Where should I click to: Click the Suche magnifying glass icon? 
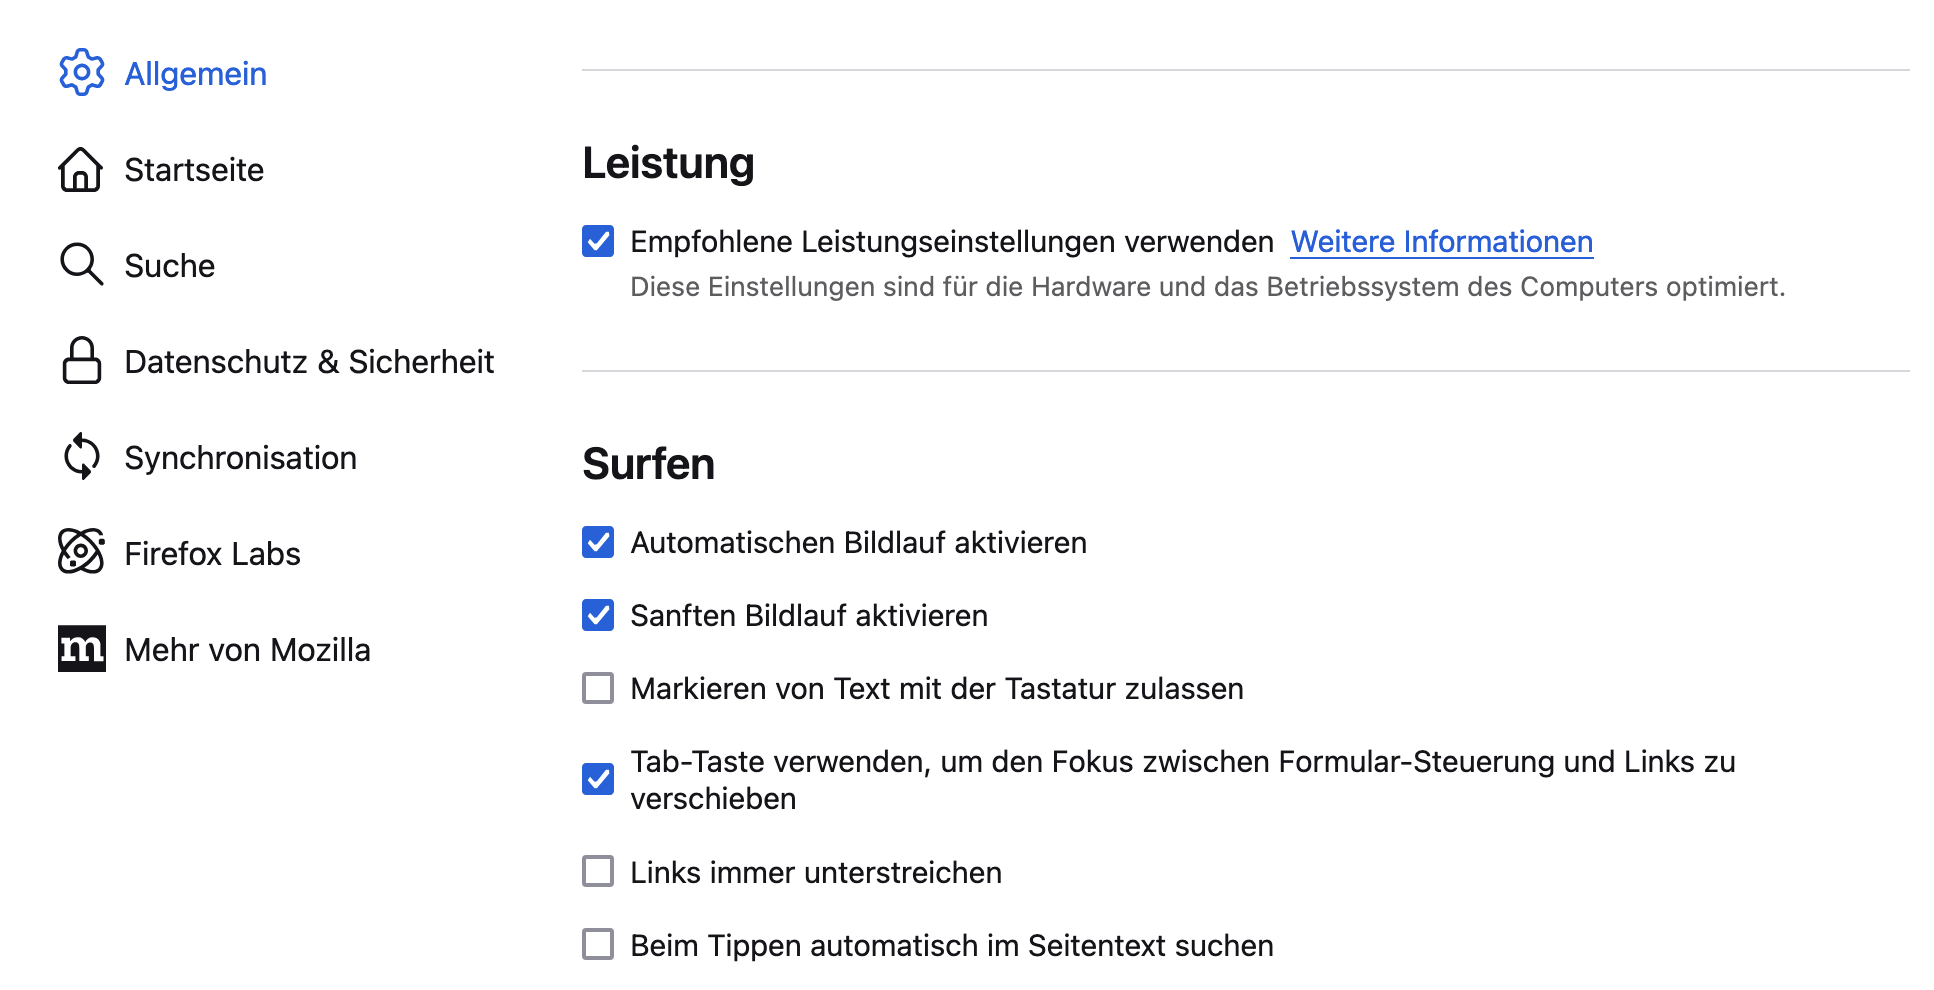tap(81, 265)
